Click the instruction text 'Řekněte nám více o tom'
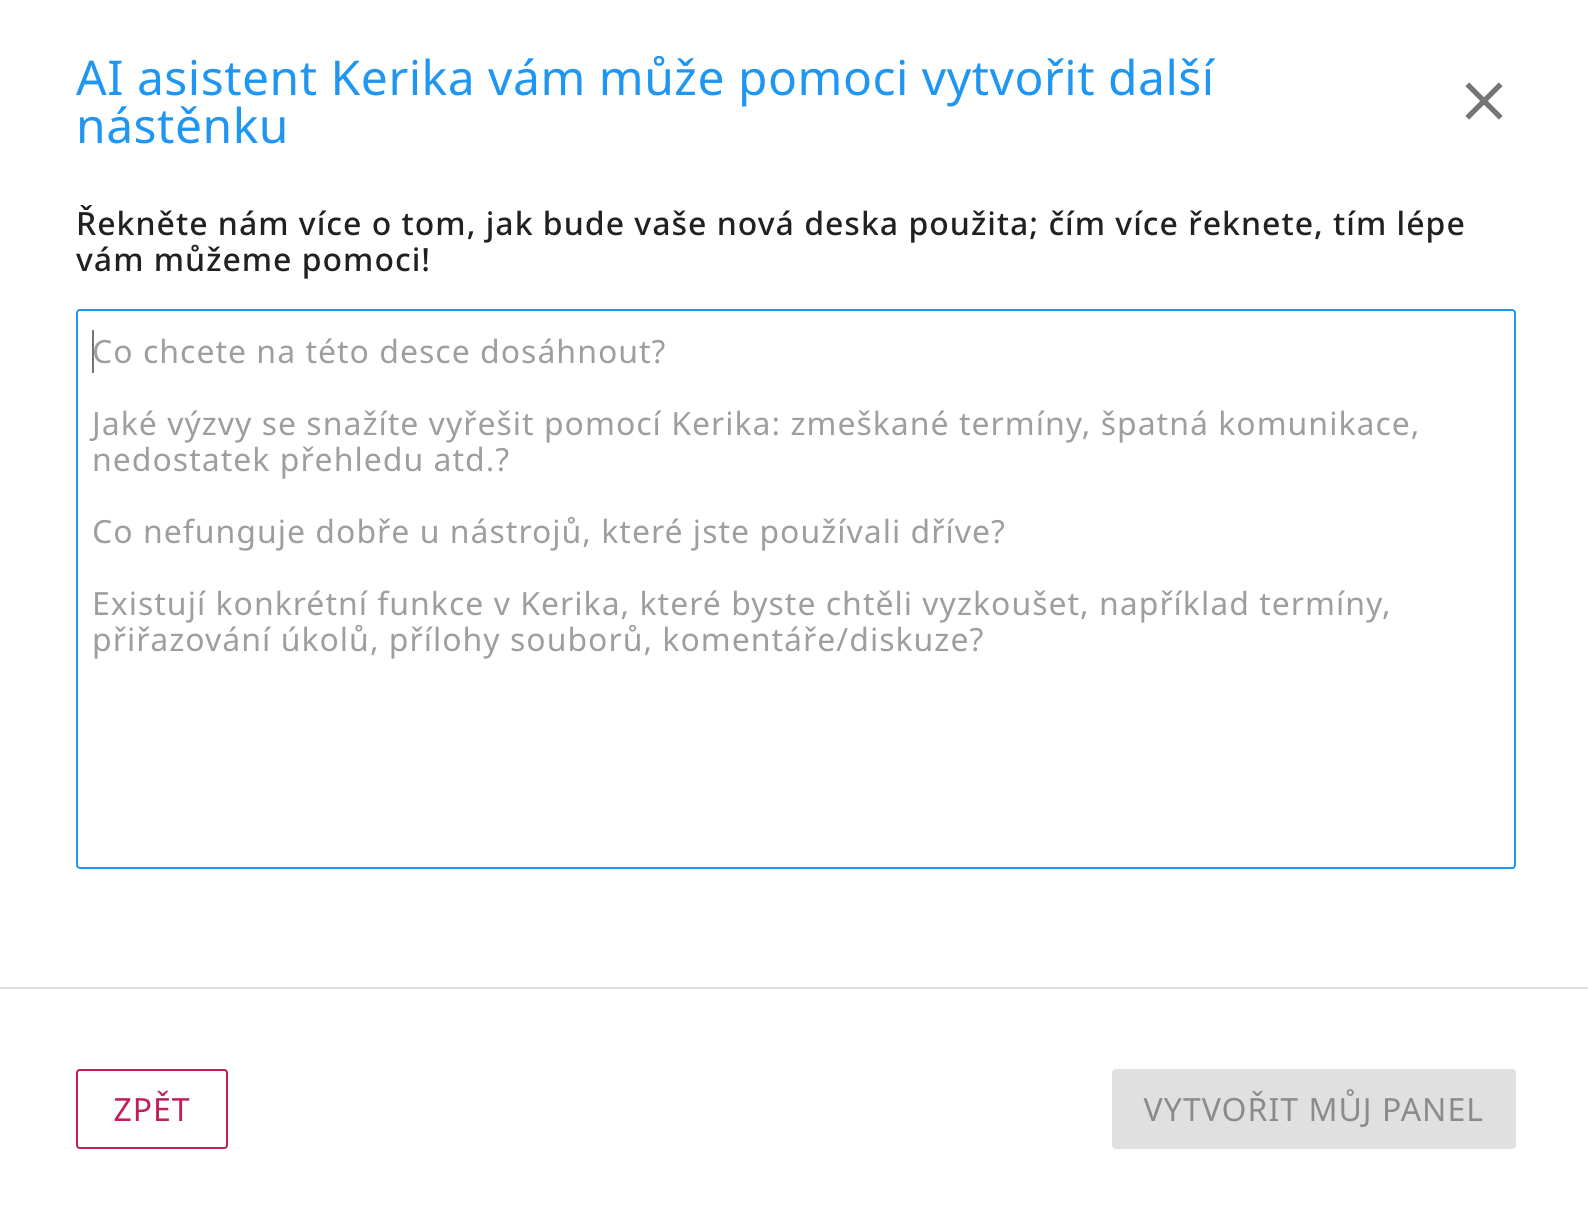Screen dimensions: 1588x1222 pyautogui.click(x=770, y=224)
